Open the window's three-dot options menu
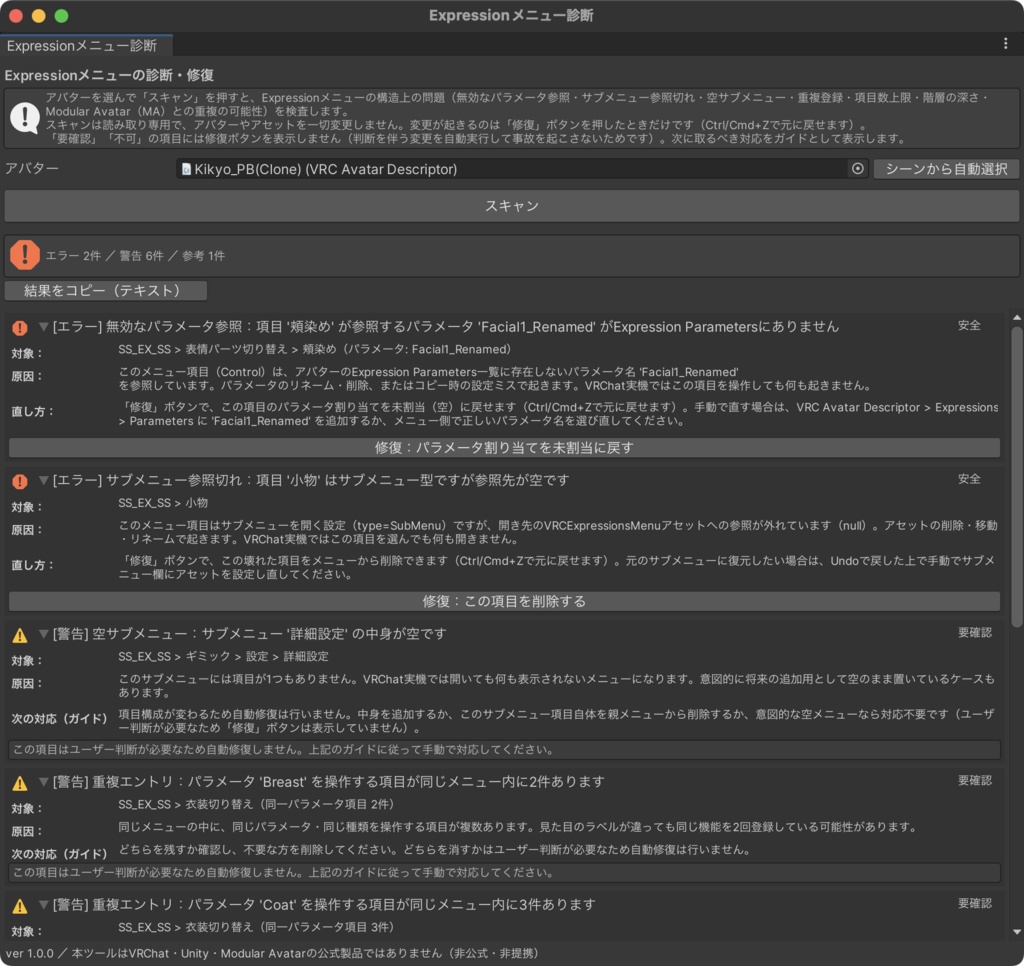Screen dimensions: 1024x966 1005,44
